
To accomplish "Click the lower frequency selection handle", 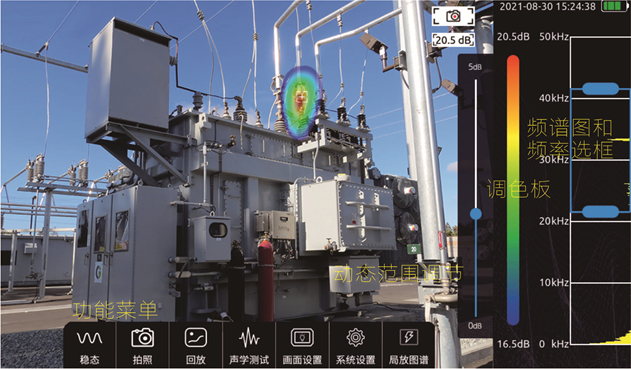I will (600, 212).
